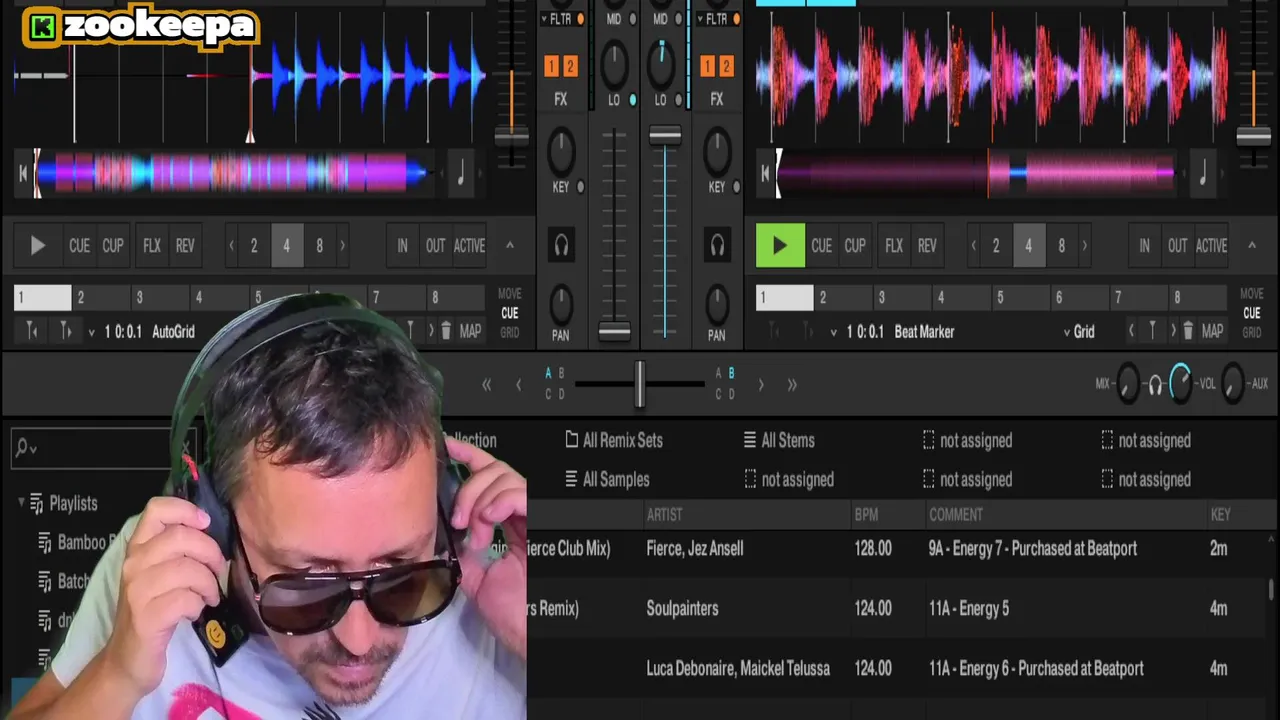Viewport: 1280px width, 720px height.
Task: Click the note key-lock icon on left deck
Action: [461, 173]
